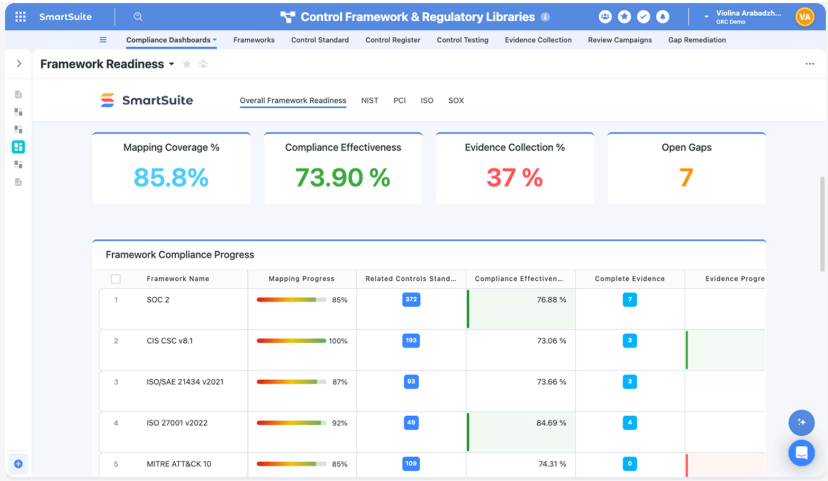
Task: Click the Compliance Effectiveness 73.90 % card
Action: (343, 168)
